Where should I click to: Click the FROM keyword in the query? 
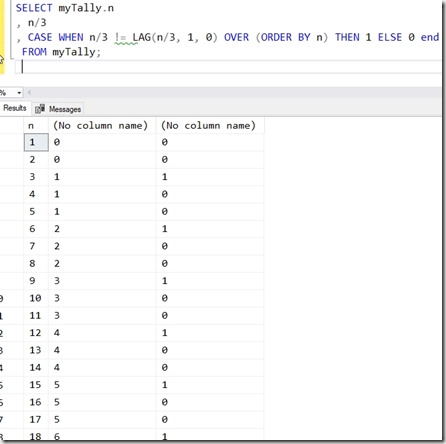click(x=34, y=52)
